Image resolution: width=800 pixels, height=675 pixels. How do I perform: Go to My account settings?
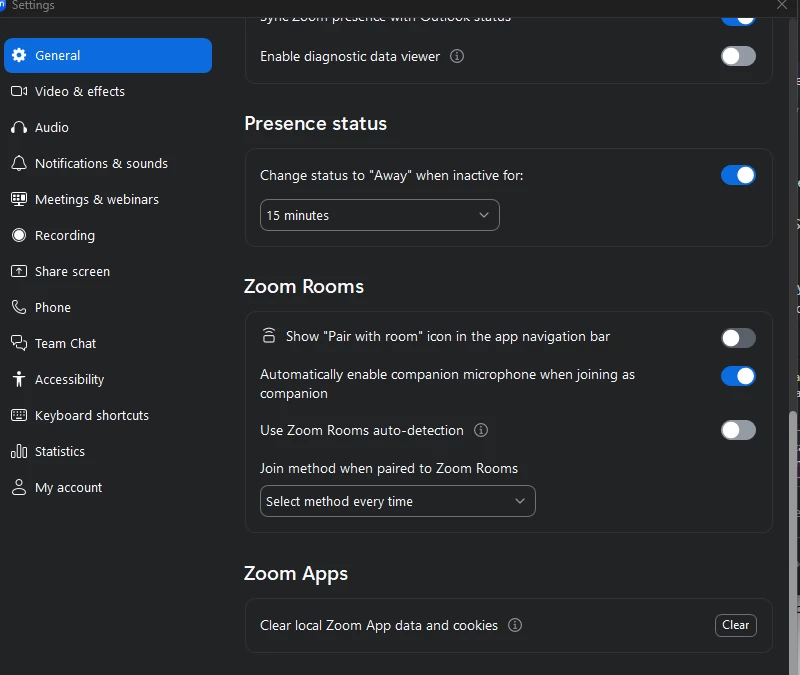(108, 487)
